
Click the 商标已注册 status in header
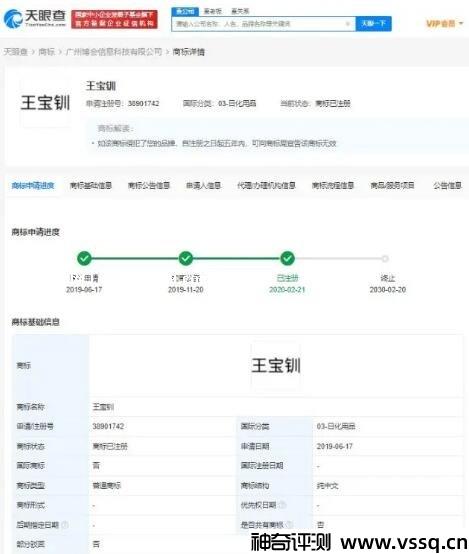tap(333, 104)
